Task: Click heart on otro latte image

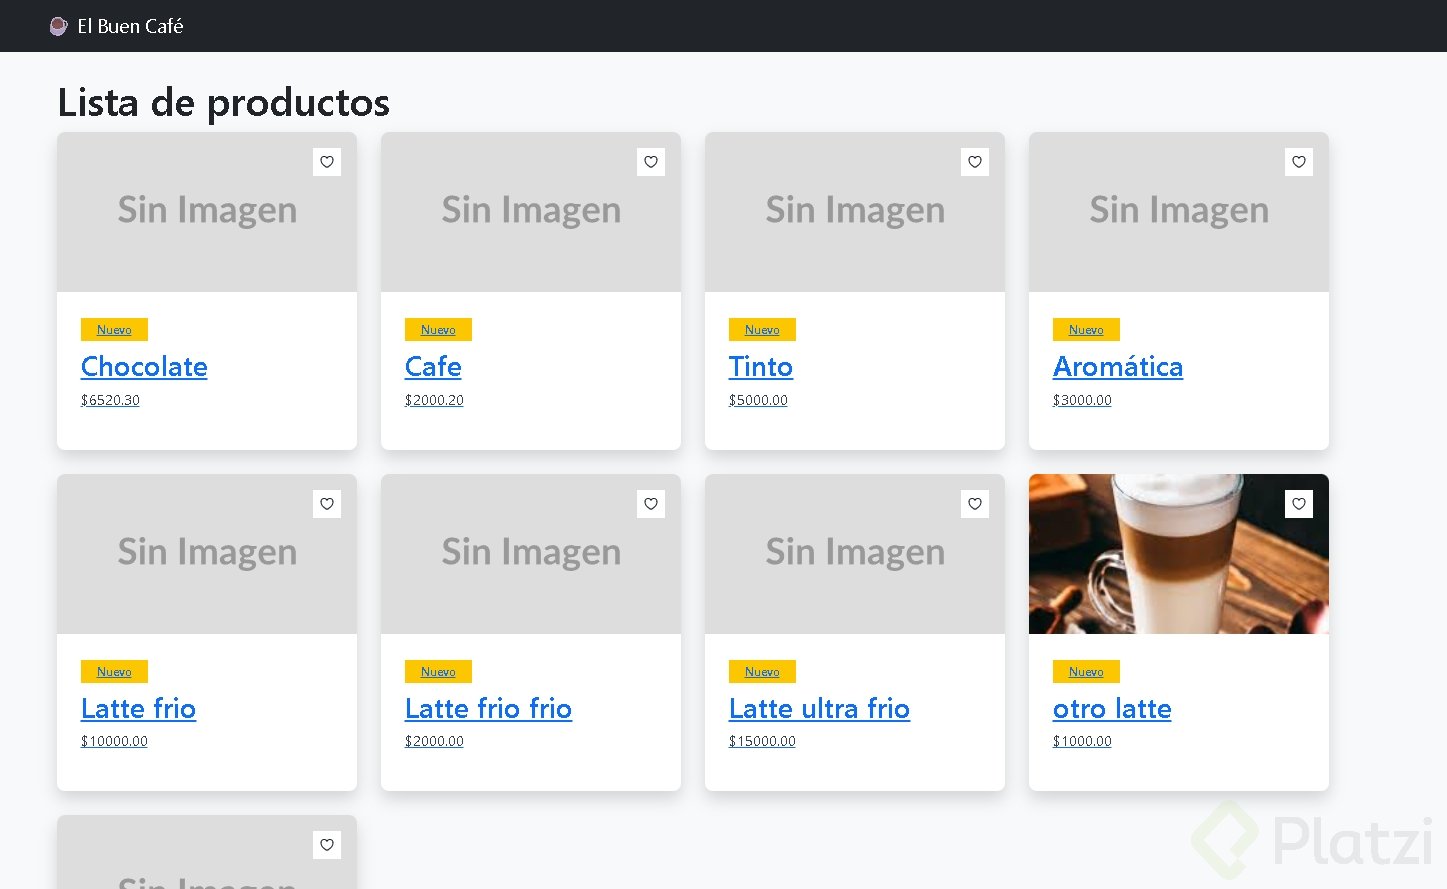Action: pyautogui.click(x=1299, y=504)
